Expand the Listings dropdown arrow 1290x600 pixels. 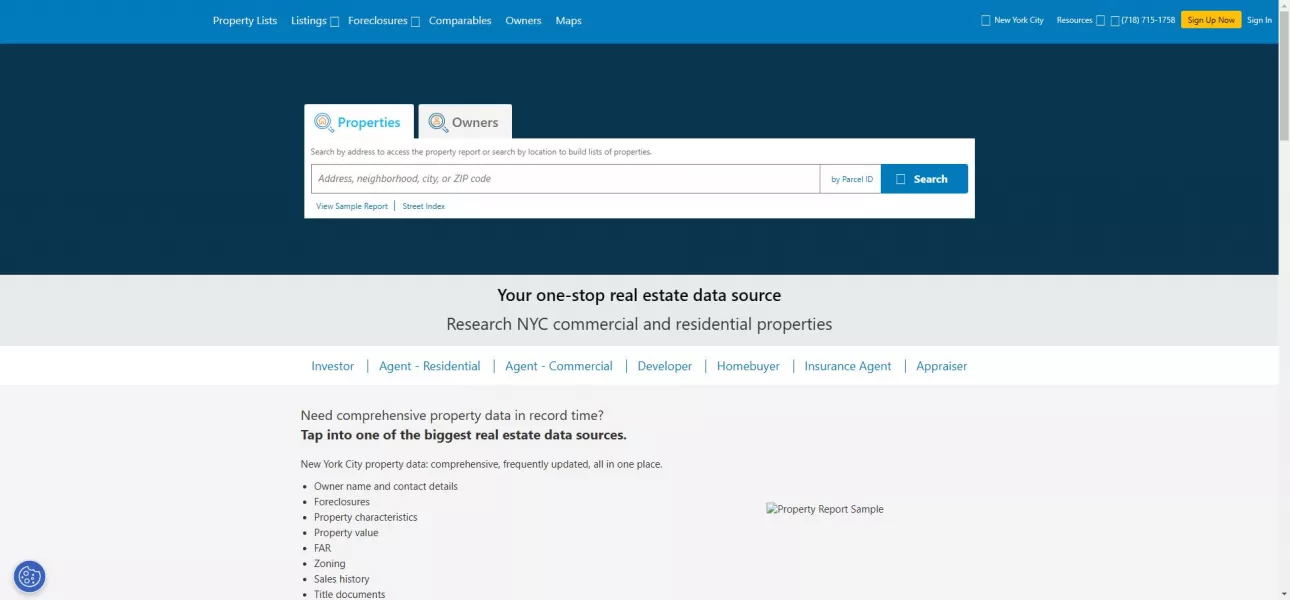pyautogui.click(x=335, y=21)
